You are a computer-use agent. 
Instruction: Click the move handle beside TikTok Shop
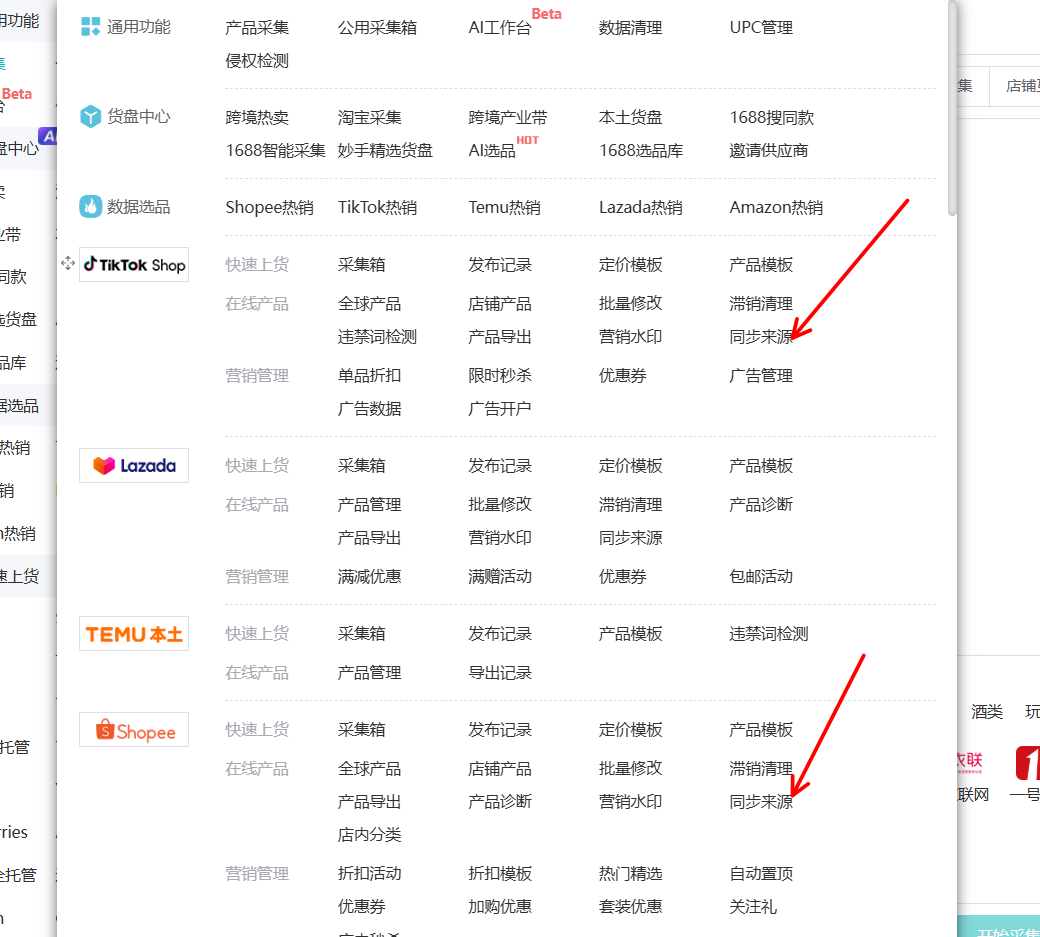68,263
